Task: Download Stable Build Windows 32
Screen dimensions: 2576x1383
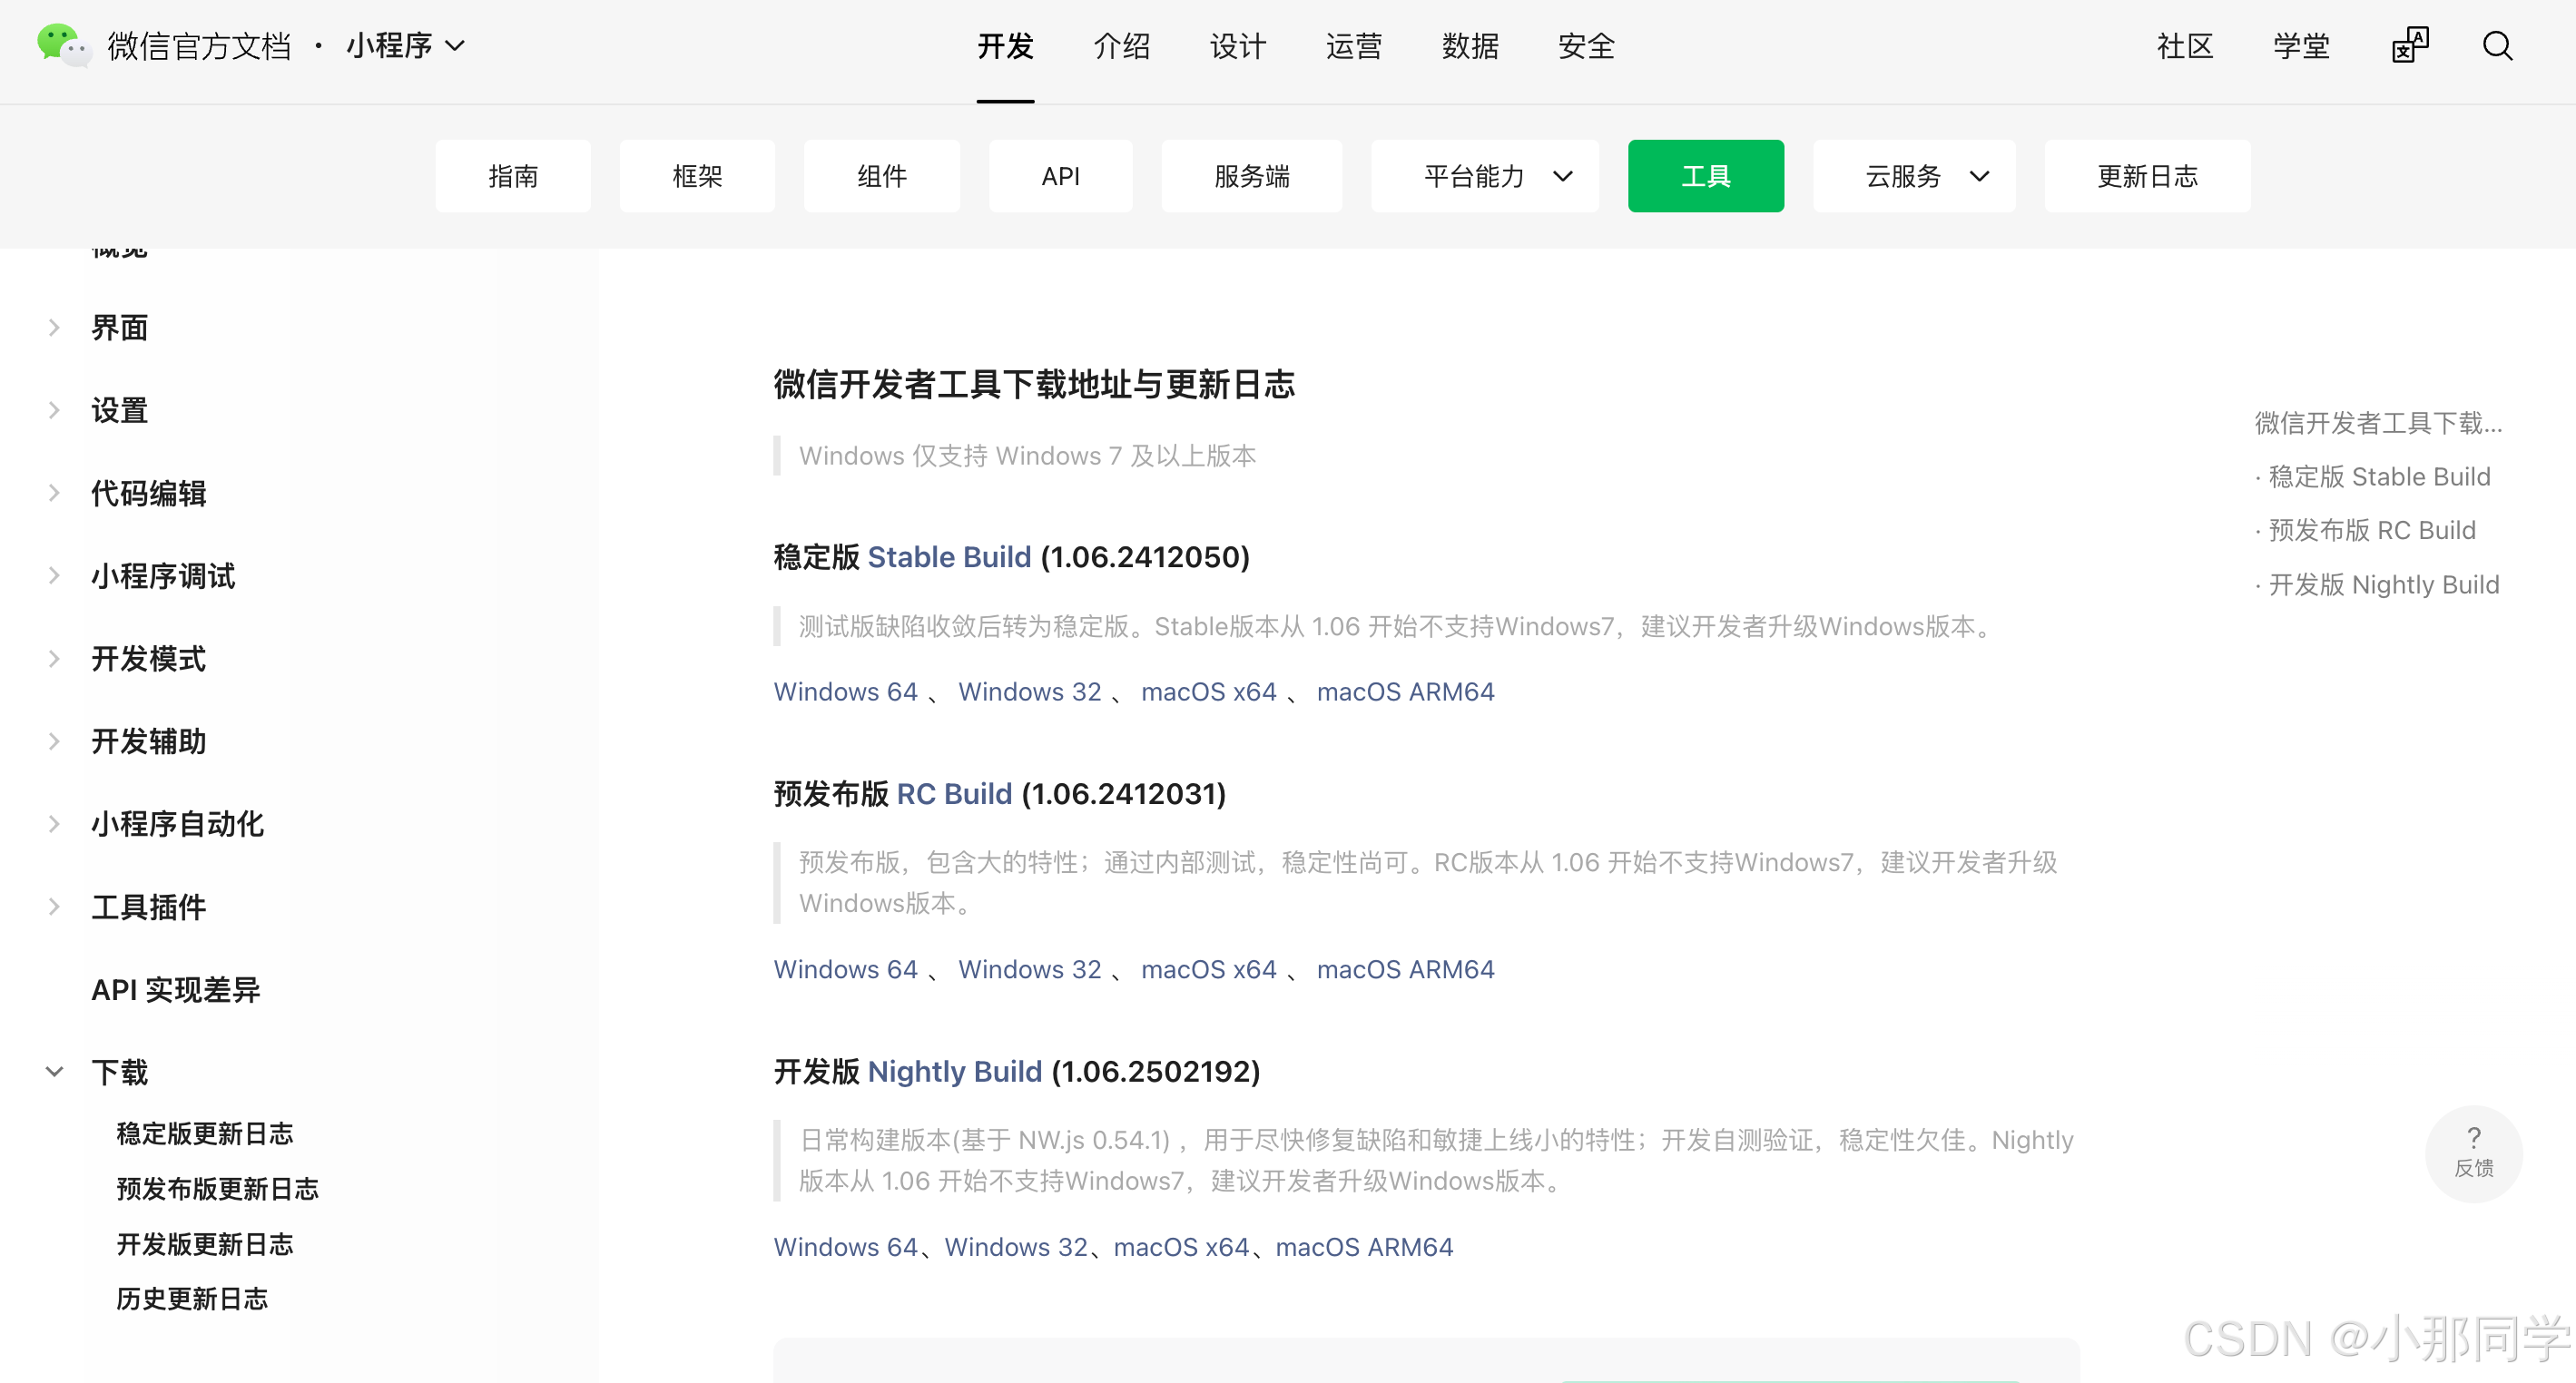Action: [x=1029, y=691]
